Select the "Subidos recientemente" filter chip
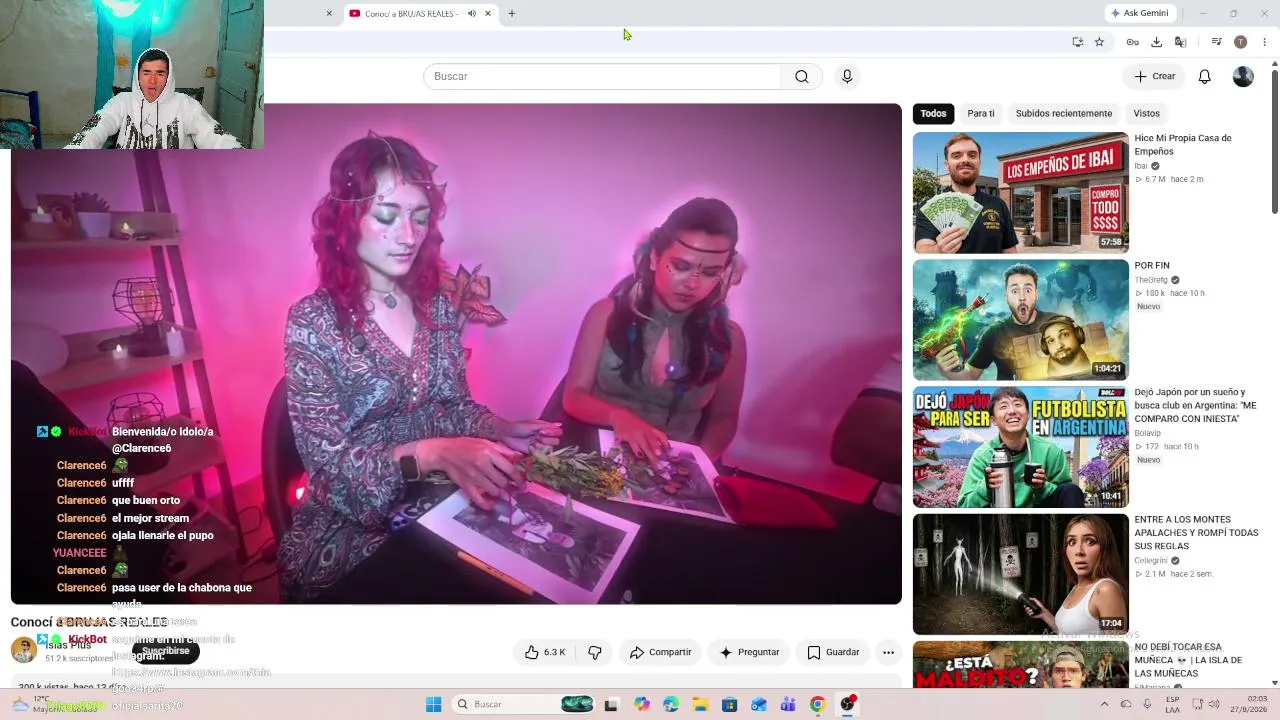The width and height of the screenshot is (1280, 720). pyautogui.click(x=1064, y=114)
